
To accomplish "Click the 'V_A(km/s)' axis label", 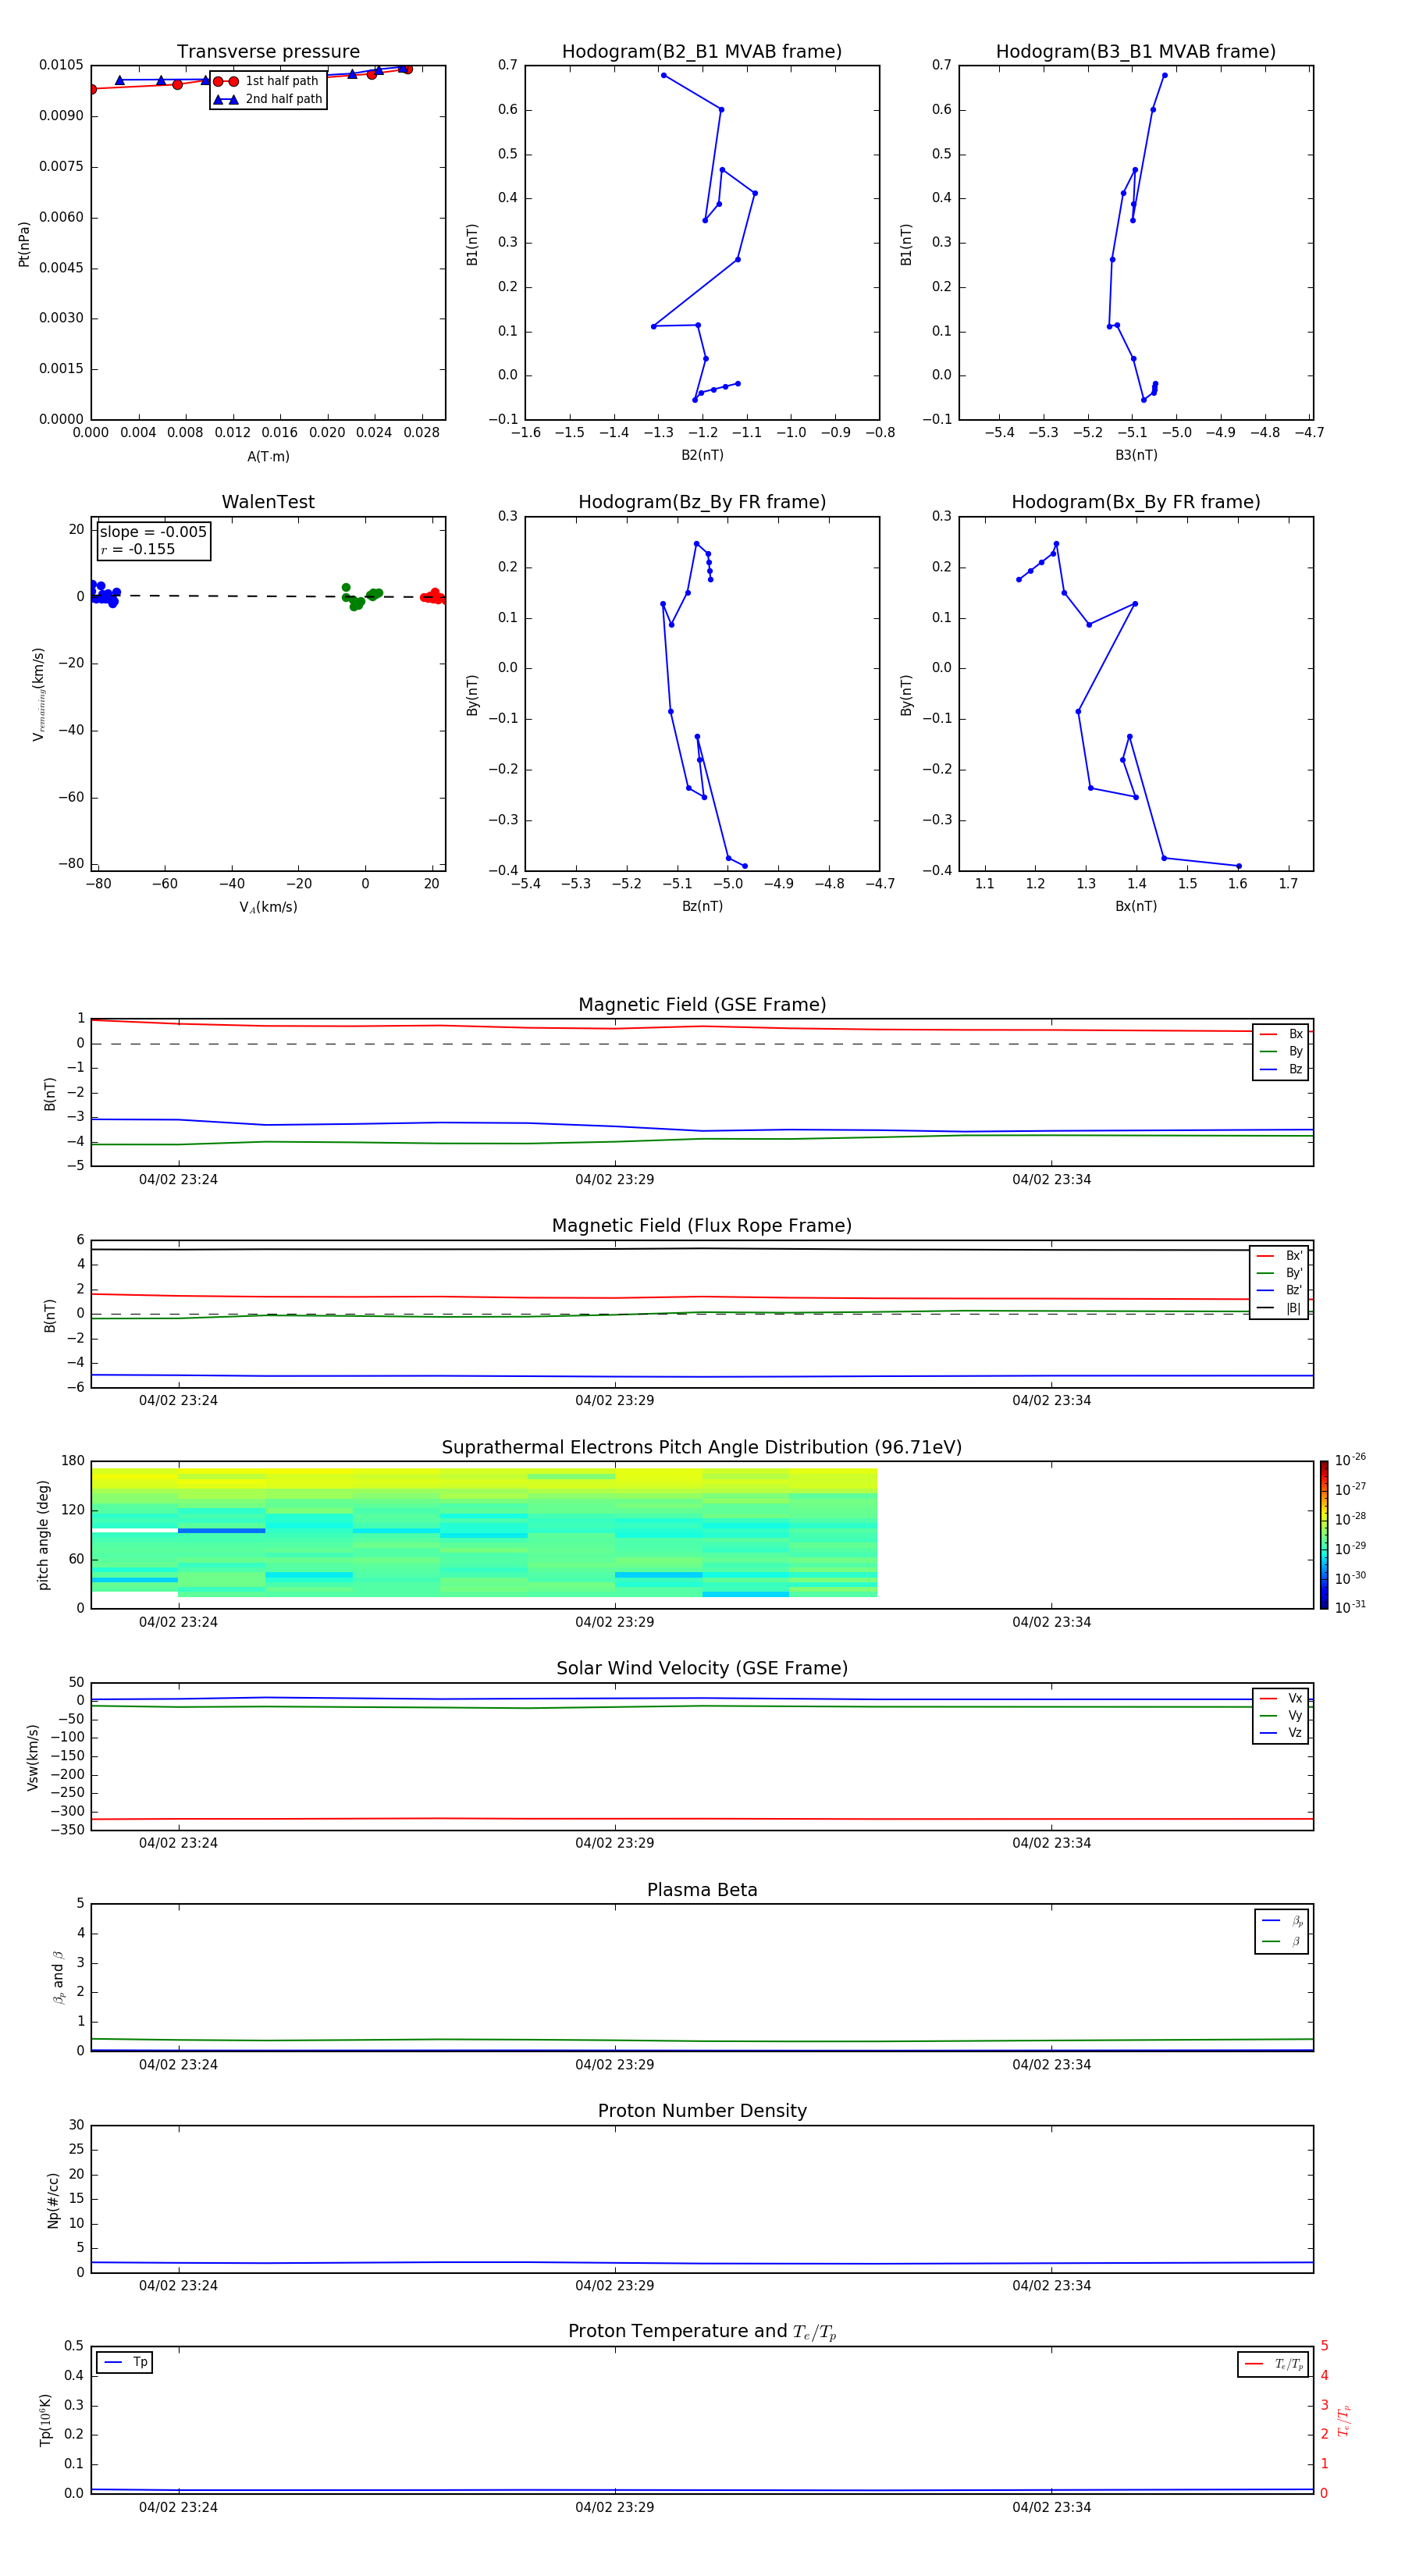I will point(268,907).
